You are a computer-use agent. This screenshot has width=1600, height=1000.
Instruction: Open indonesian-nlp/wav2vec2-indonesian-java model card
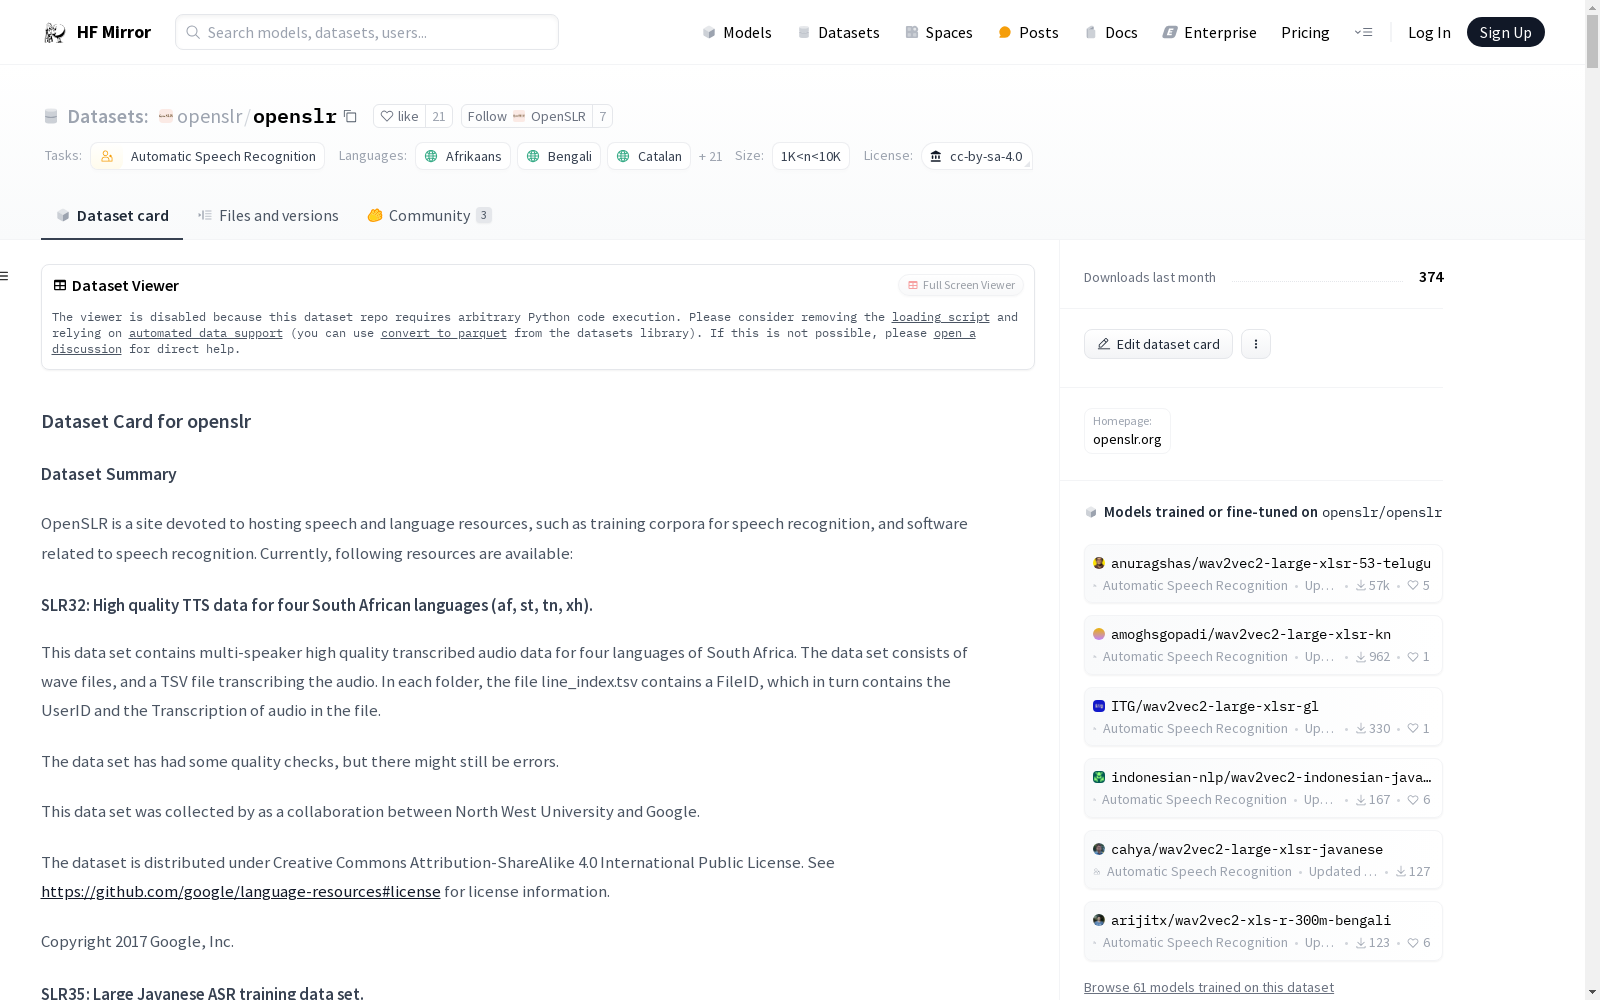pyautogui.click(x=1263, y=788)
